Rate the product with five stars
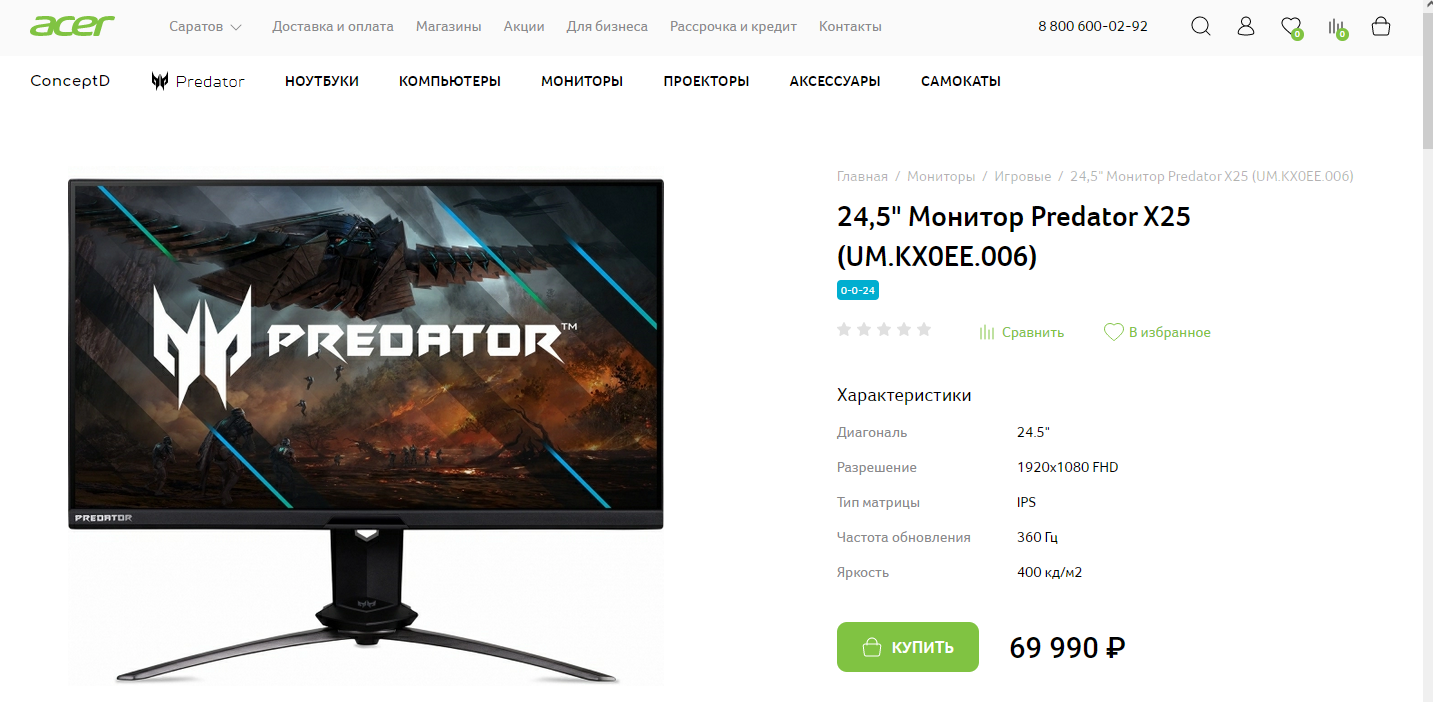1433x702 pixels. [924, 329]
